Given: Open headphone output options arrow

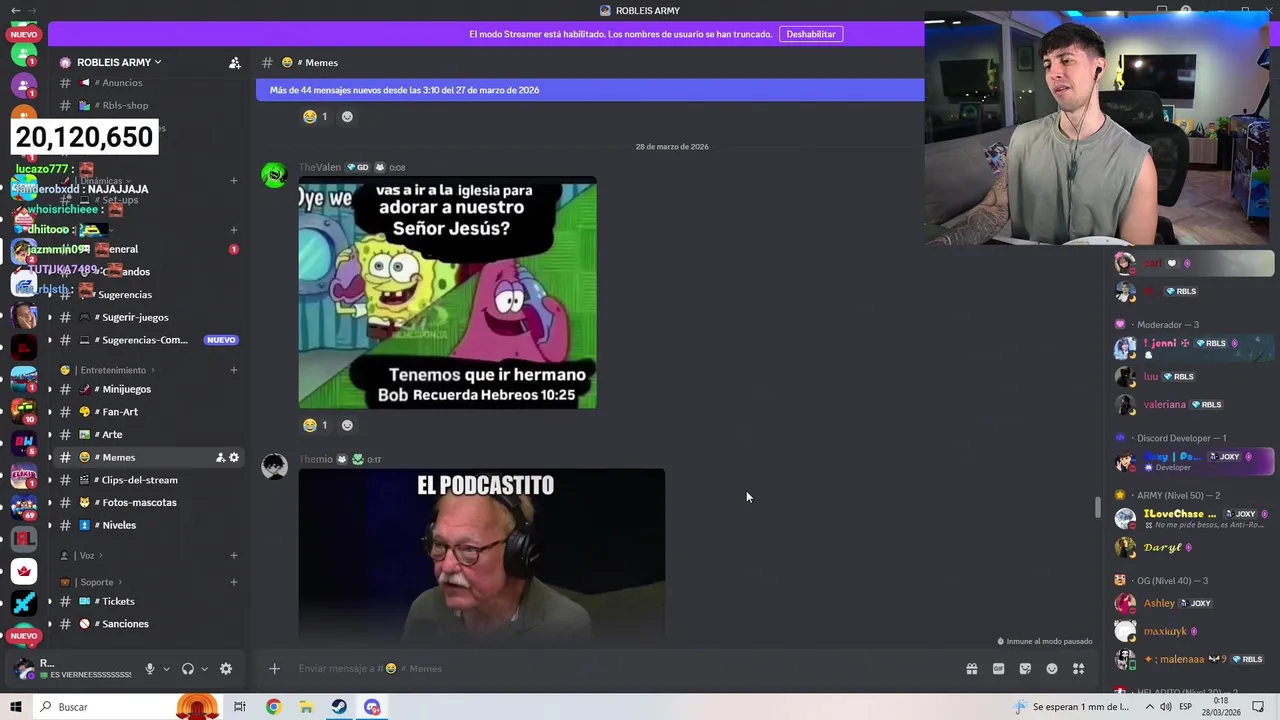Looking at the screenshot, I should (204, 669).
